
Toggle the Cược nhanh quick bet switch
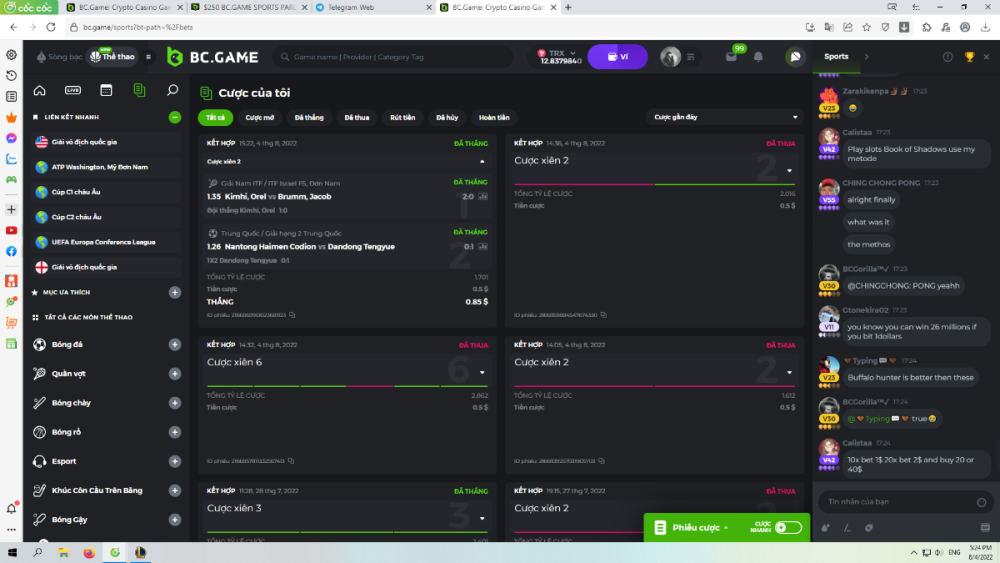coord(787,527)
